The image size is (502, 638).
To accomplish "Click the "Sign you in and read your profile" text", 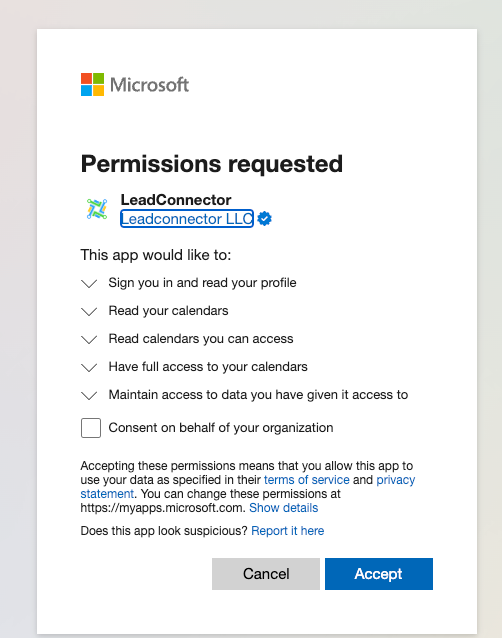I will coord(202,283).
